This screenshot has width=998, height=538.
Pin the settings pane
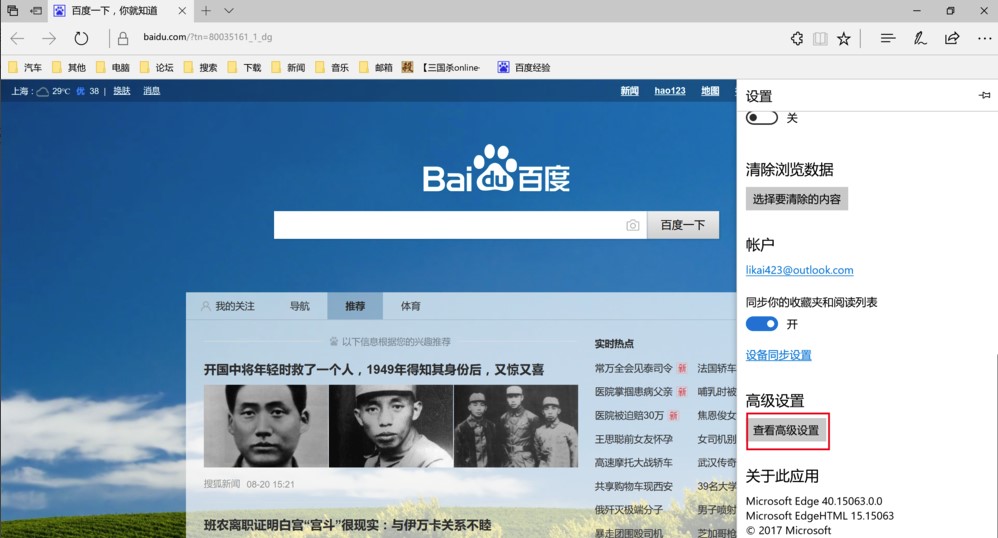point(985,96)
